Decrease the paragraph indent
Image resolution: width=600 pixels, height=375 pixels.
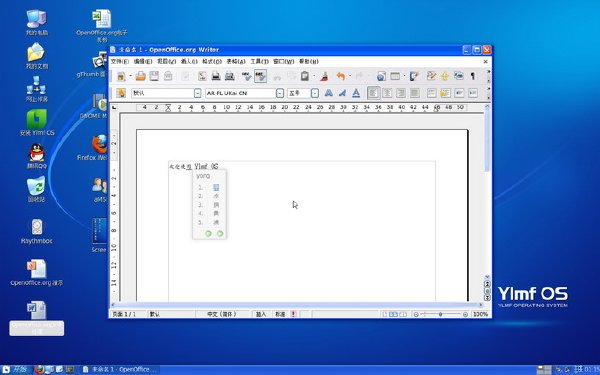pyautogui.click(x=459, y=93)
